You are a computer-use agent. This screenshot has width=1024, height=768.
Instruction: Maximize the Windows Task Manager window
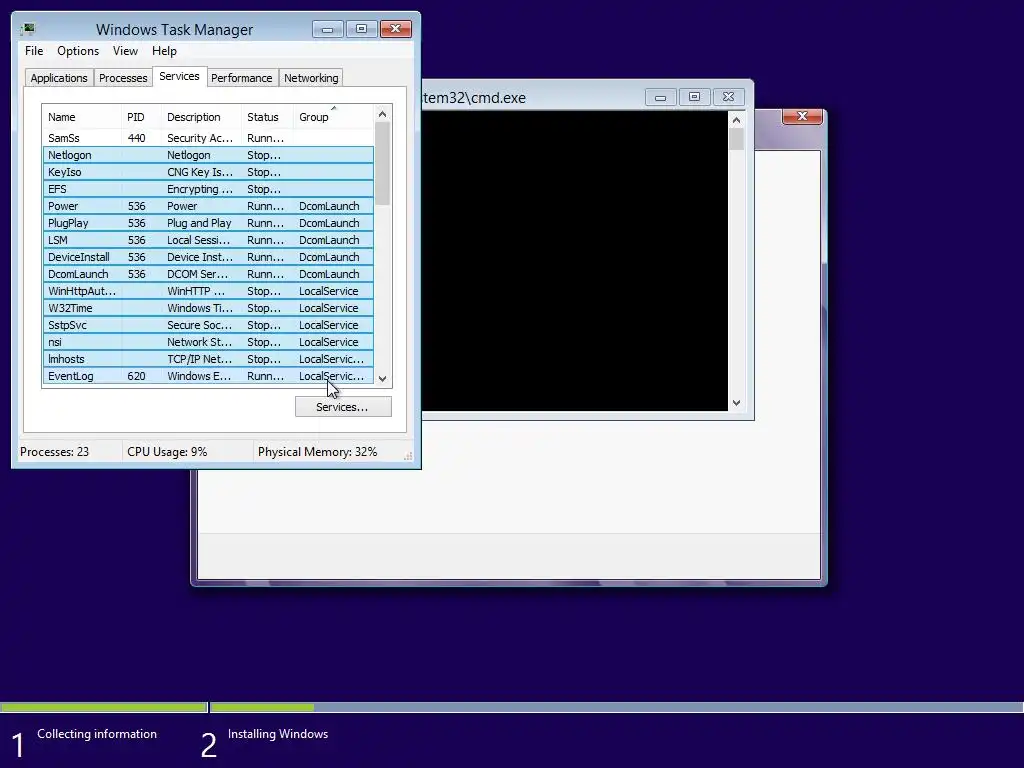pos(361,29)
